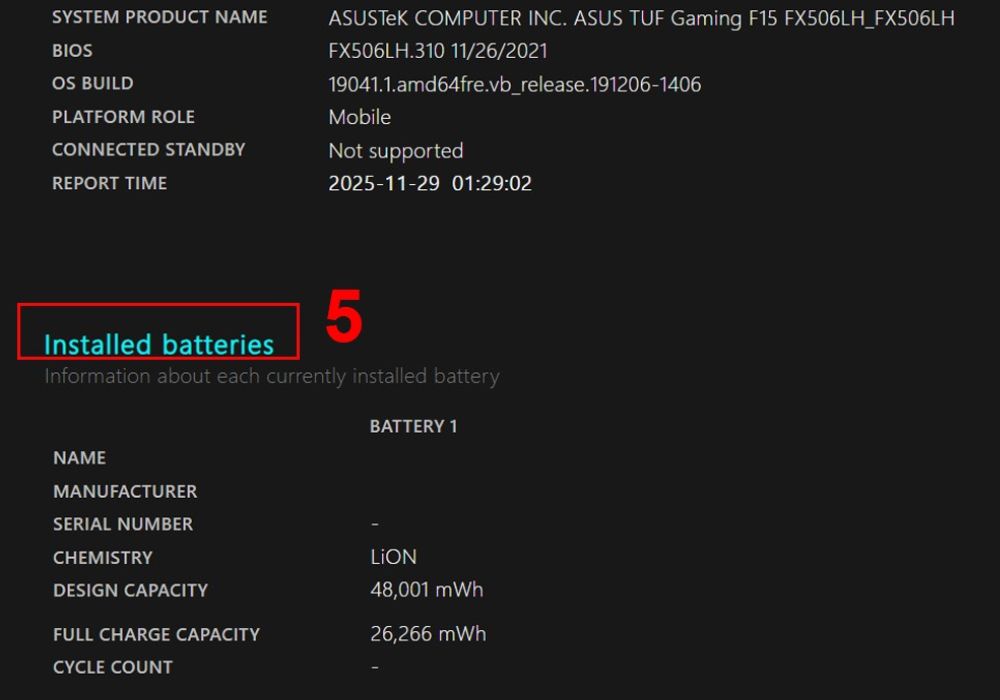Image resolution: width=1000 pixels, height=700 pixels.
Task: Click the Installed batteries heading
Action: 159,344
